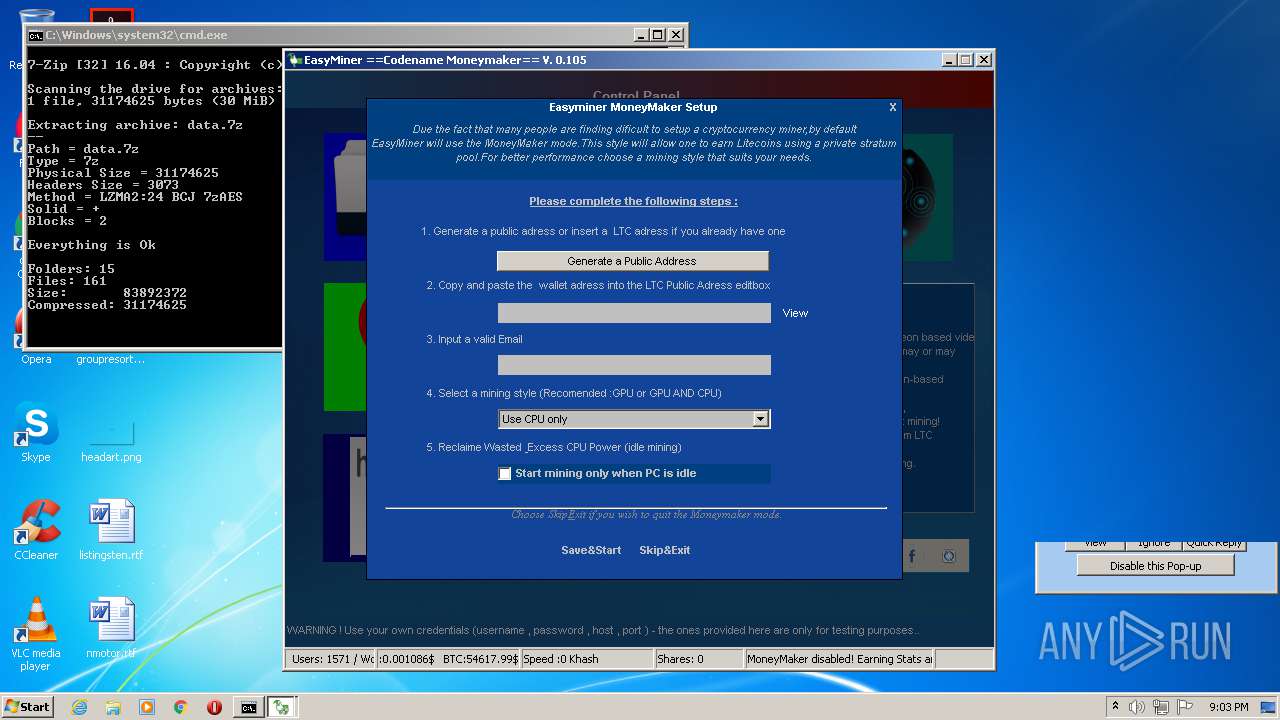Launch Opera from the taskbar
1280x720 pixels.
pyautogui.click(x=214, y=707)
